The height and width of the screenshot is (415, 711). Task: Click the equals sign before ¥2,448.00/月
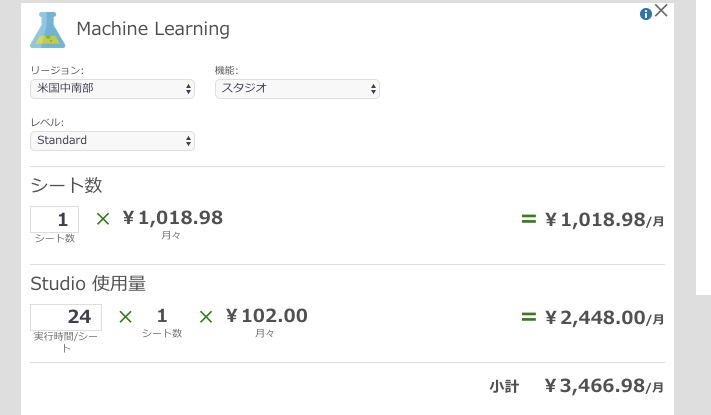[x=529, y=317]
